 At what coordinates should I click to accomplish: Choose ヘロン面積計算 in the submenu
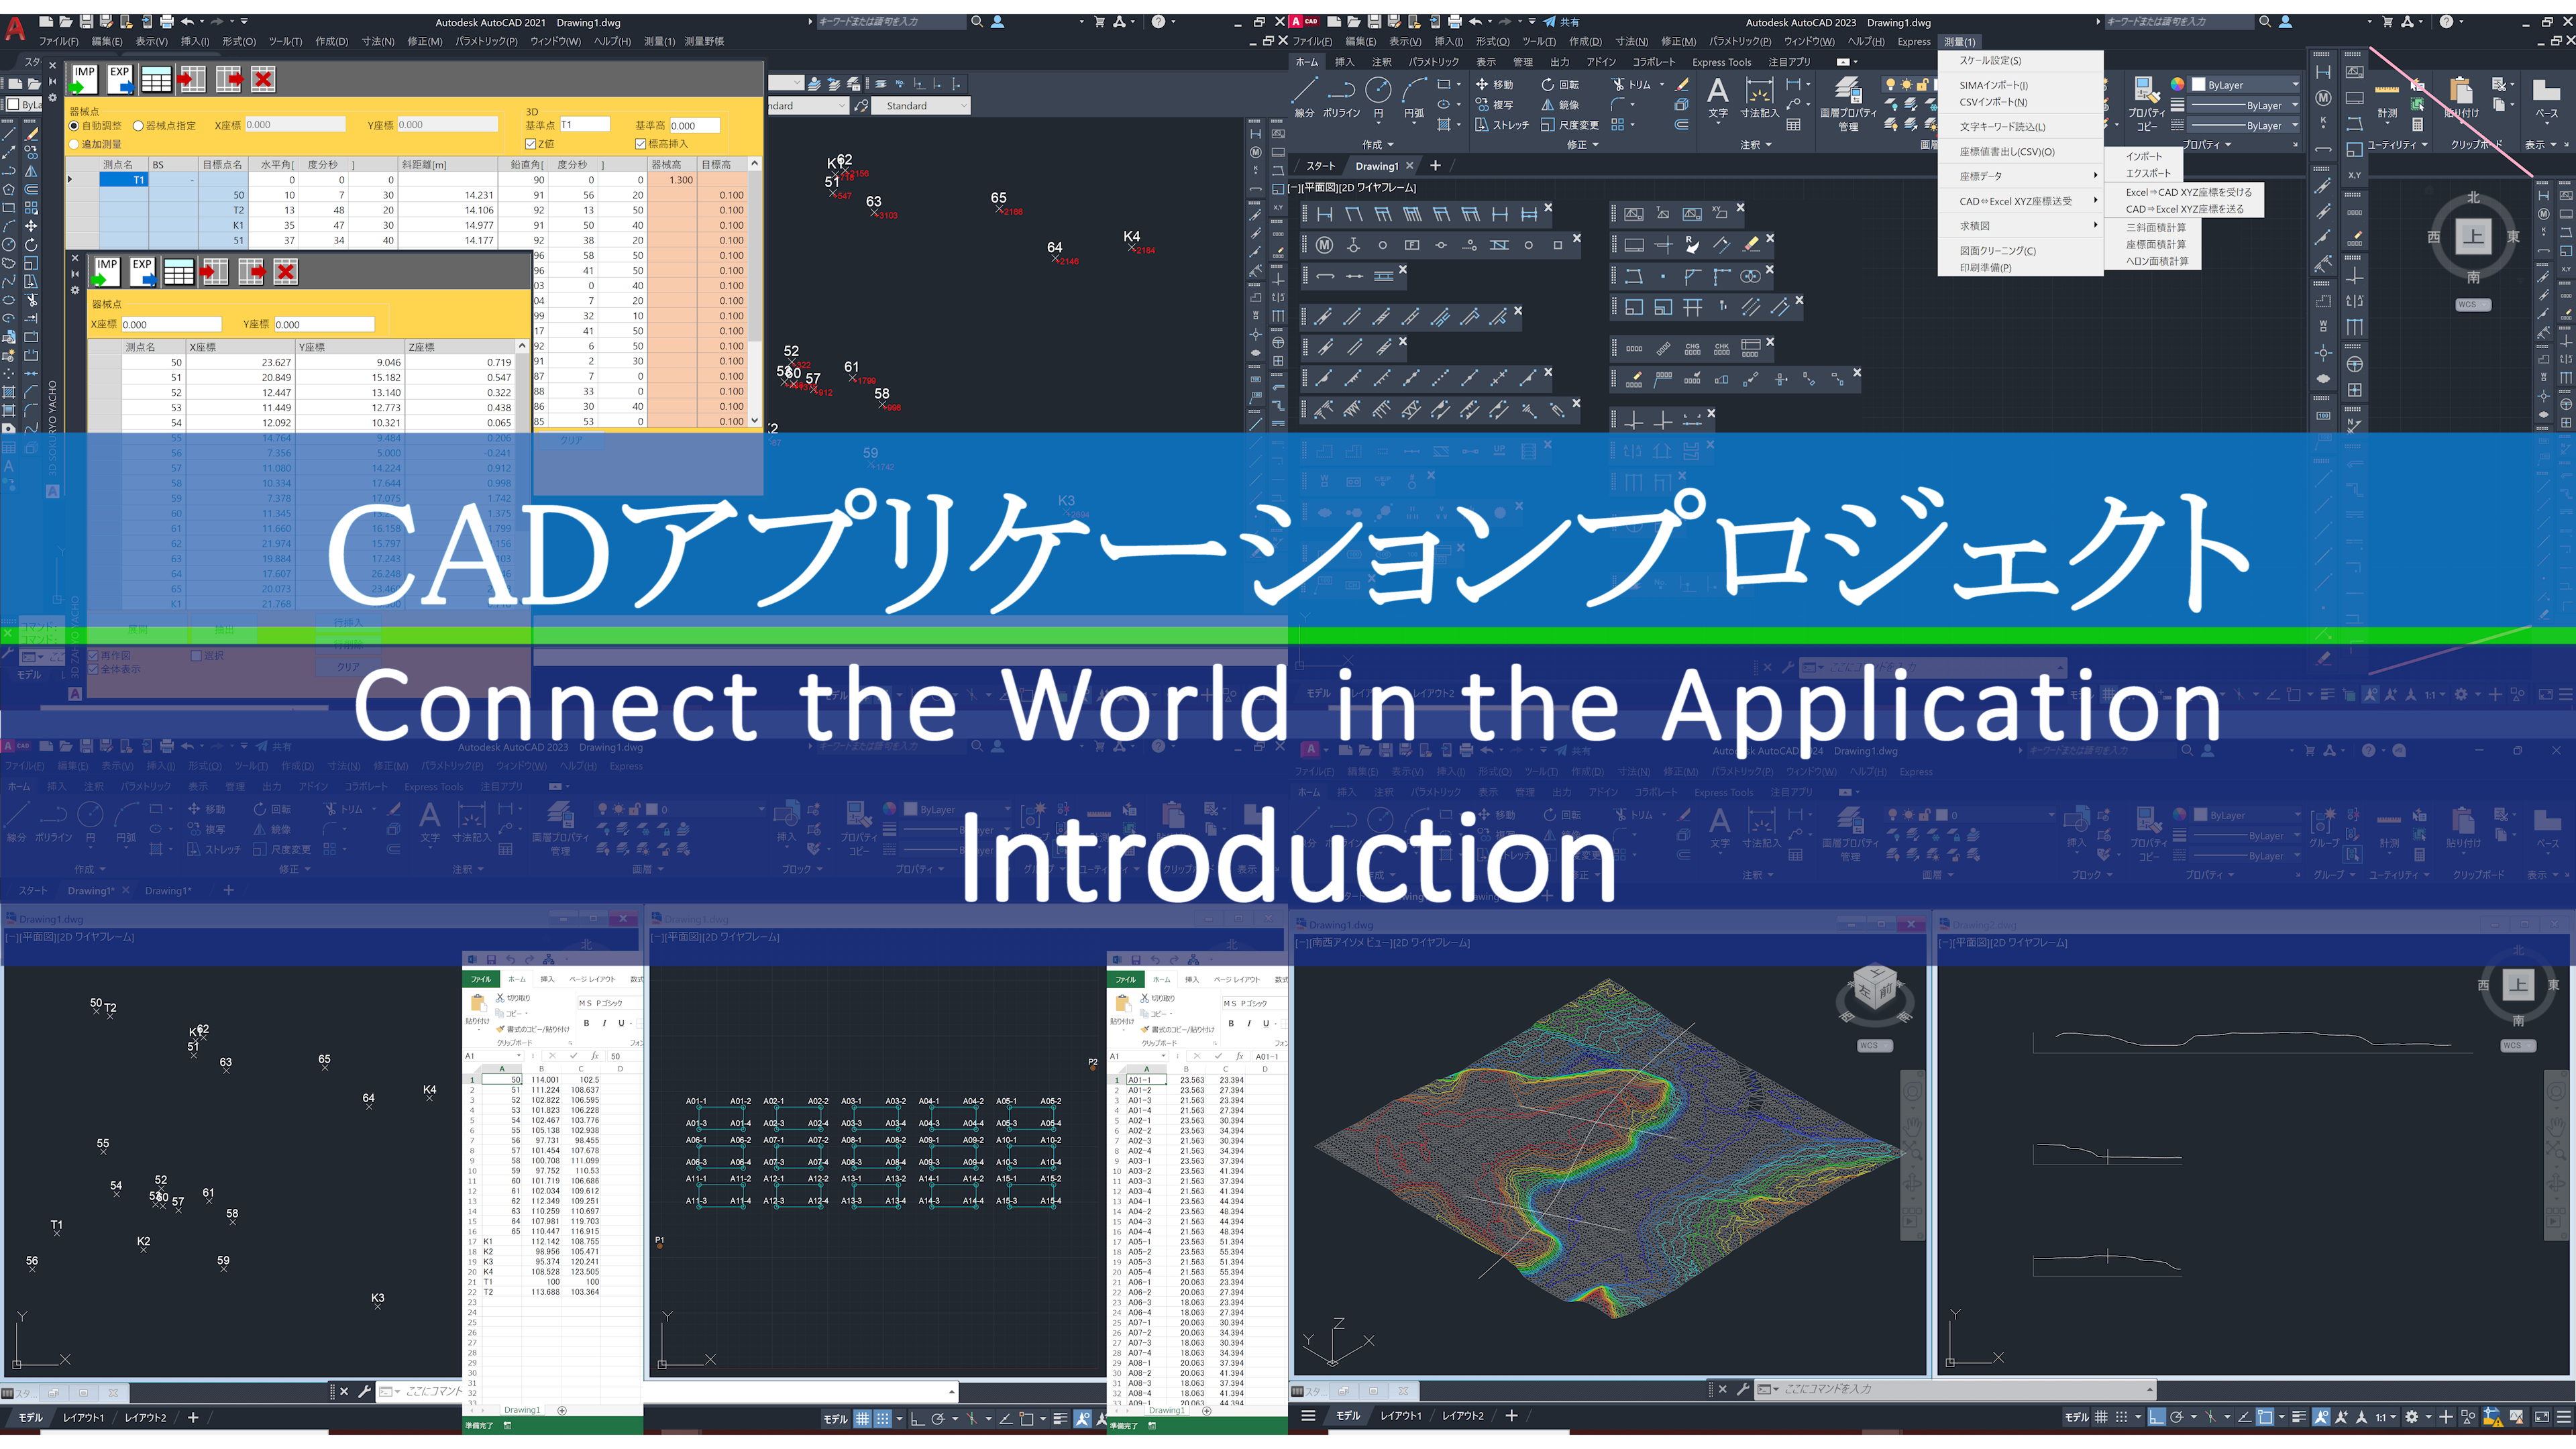[2157, 261]
